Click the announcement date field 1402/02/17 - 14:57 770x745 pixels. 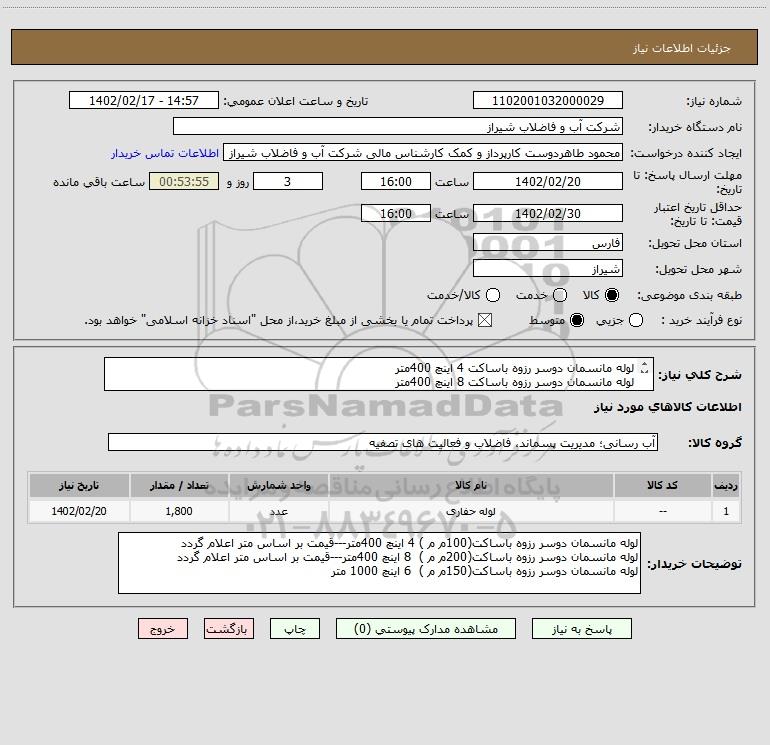(x=144, y=101)
